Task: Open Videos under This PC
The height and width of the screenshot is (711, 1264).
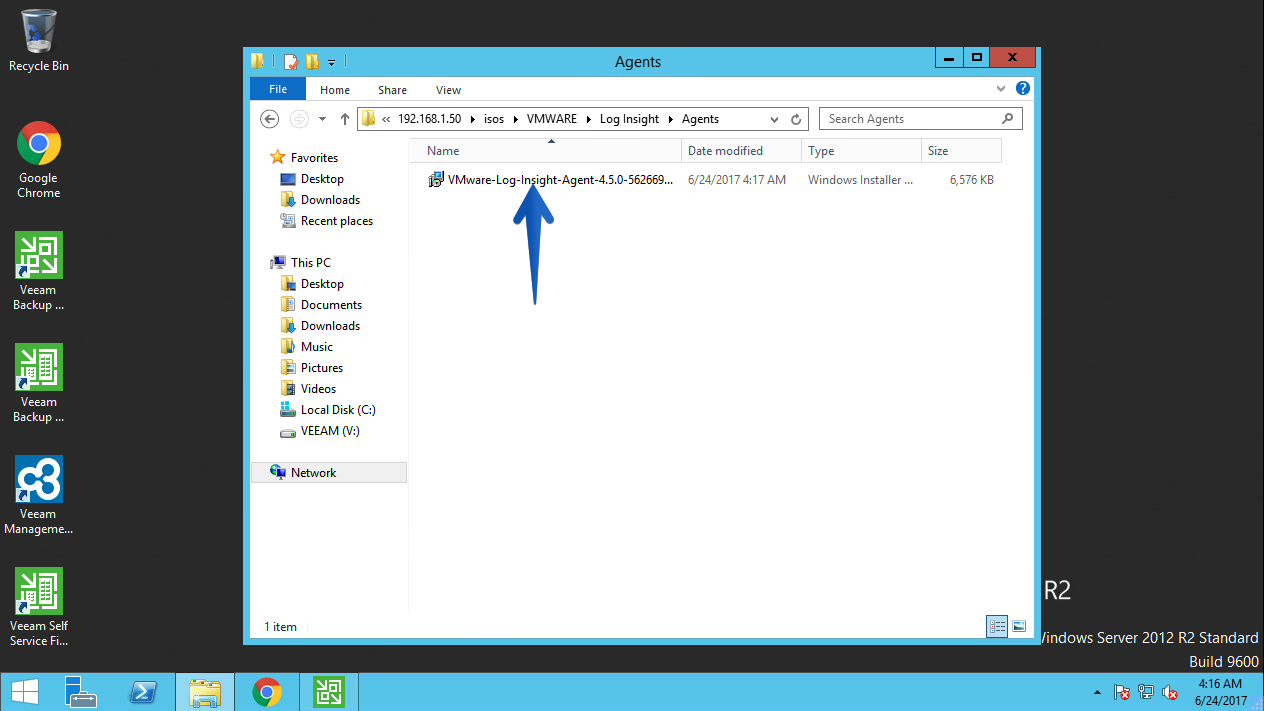Action: coord(318,389)
